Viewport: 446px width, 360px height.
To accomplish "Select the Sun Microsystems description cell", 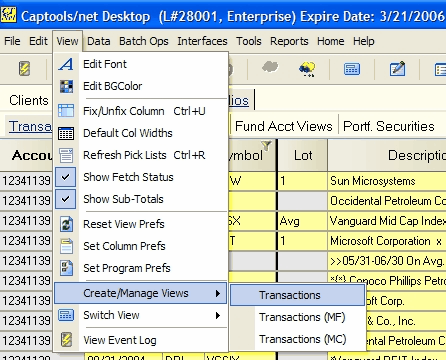I will click(x=387, y=181).
